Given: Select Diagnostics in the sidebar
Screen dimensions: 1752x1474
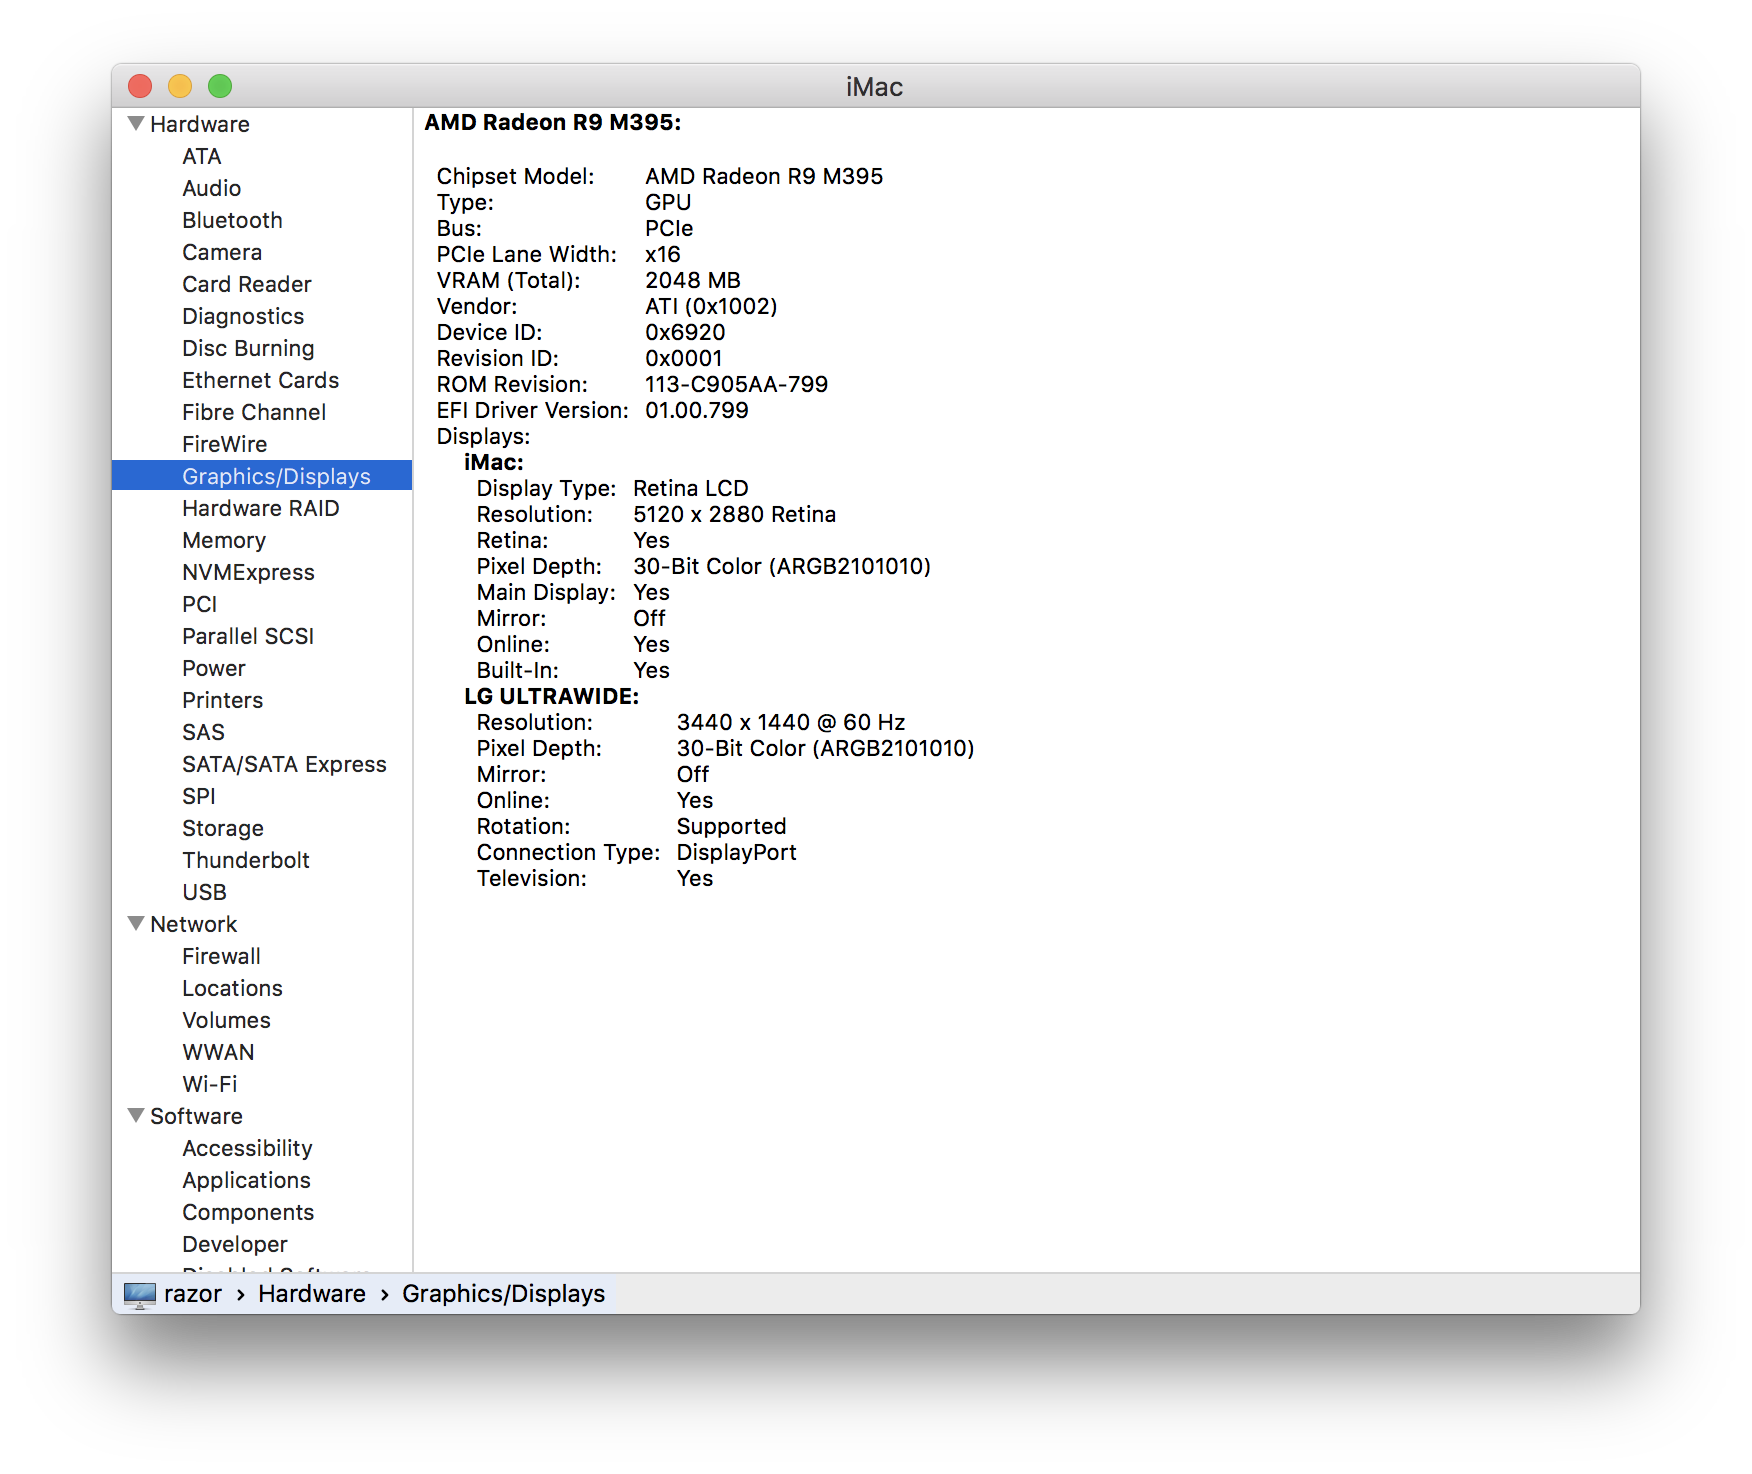Looking at the screenshot, I should tap(243, 316).
